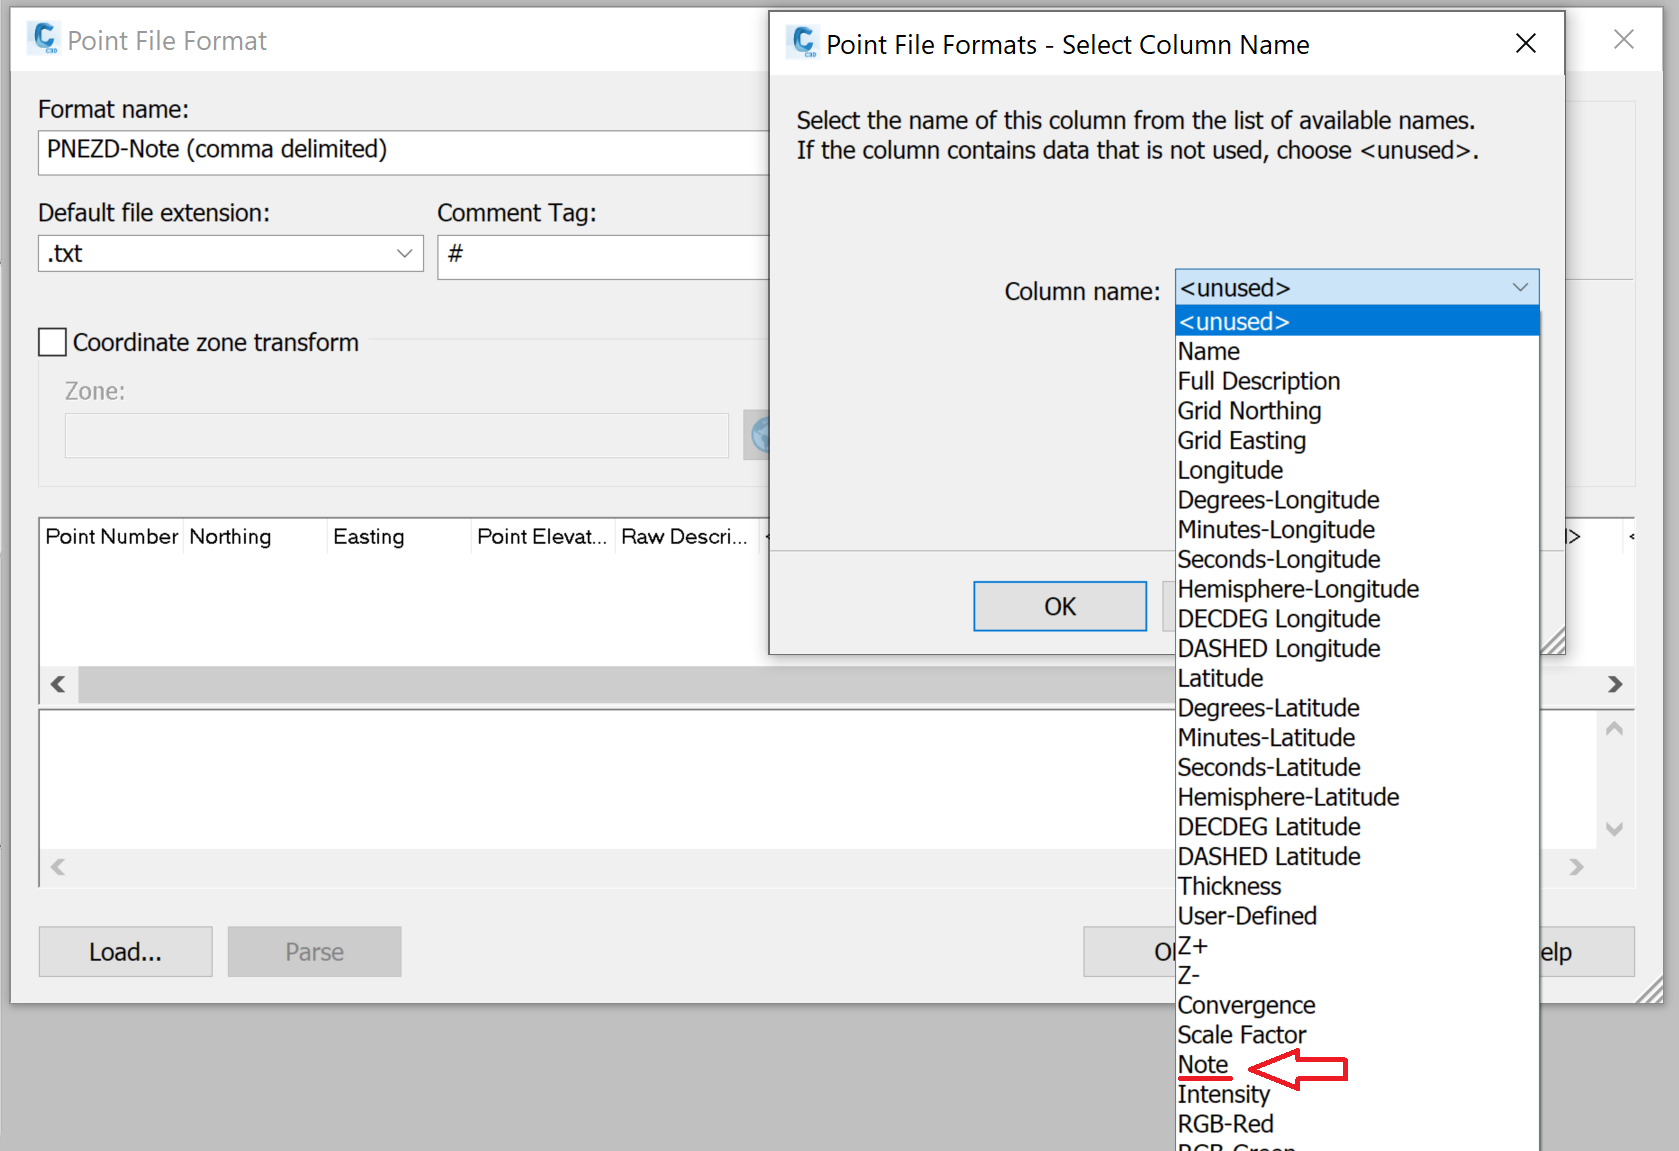This screenshot has width=1679, height=1151.
Task: Open the Column name dropdown
Action: click(1521, 288)
